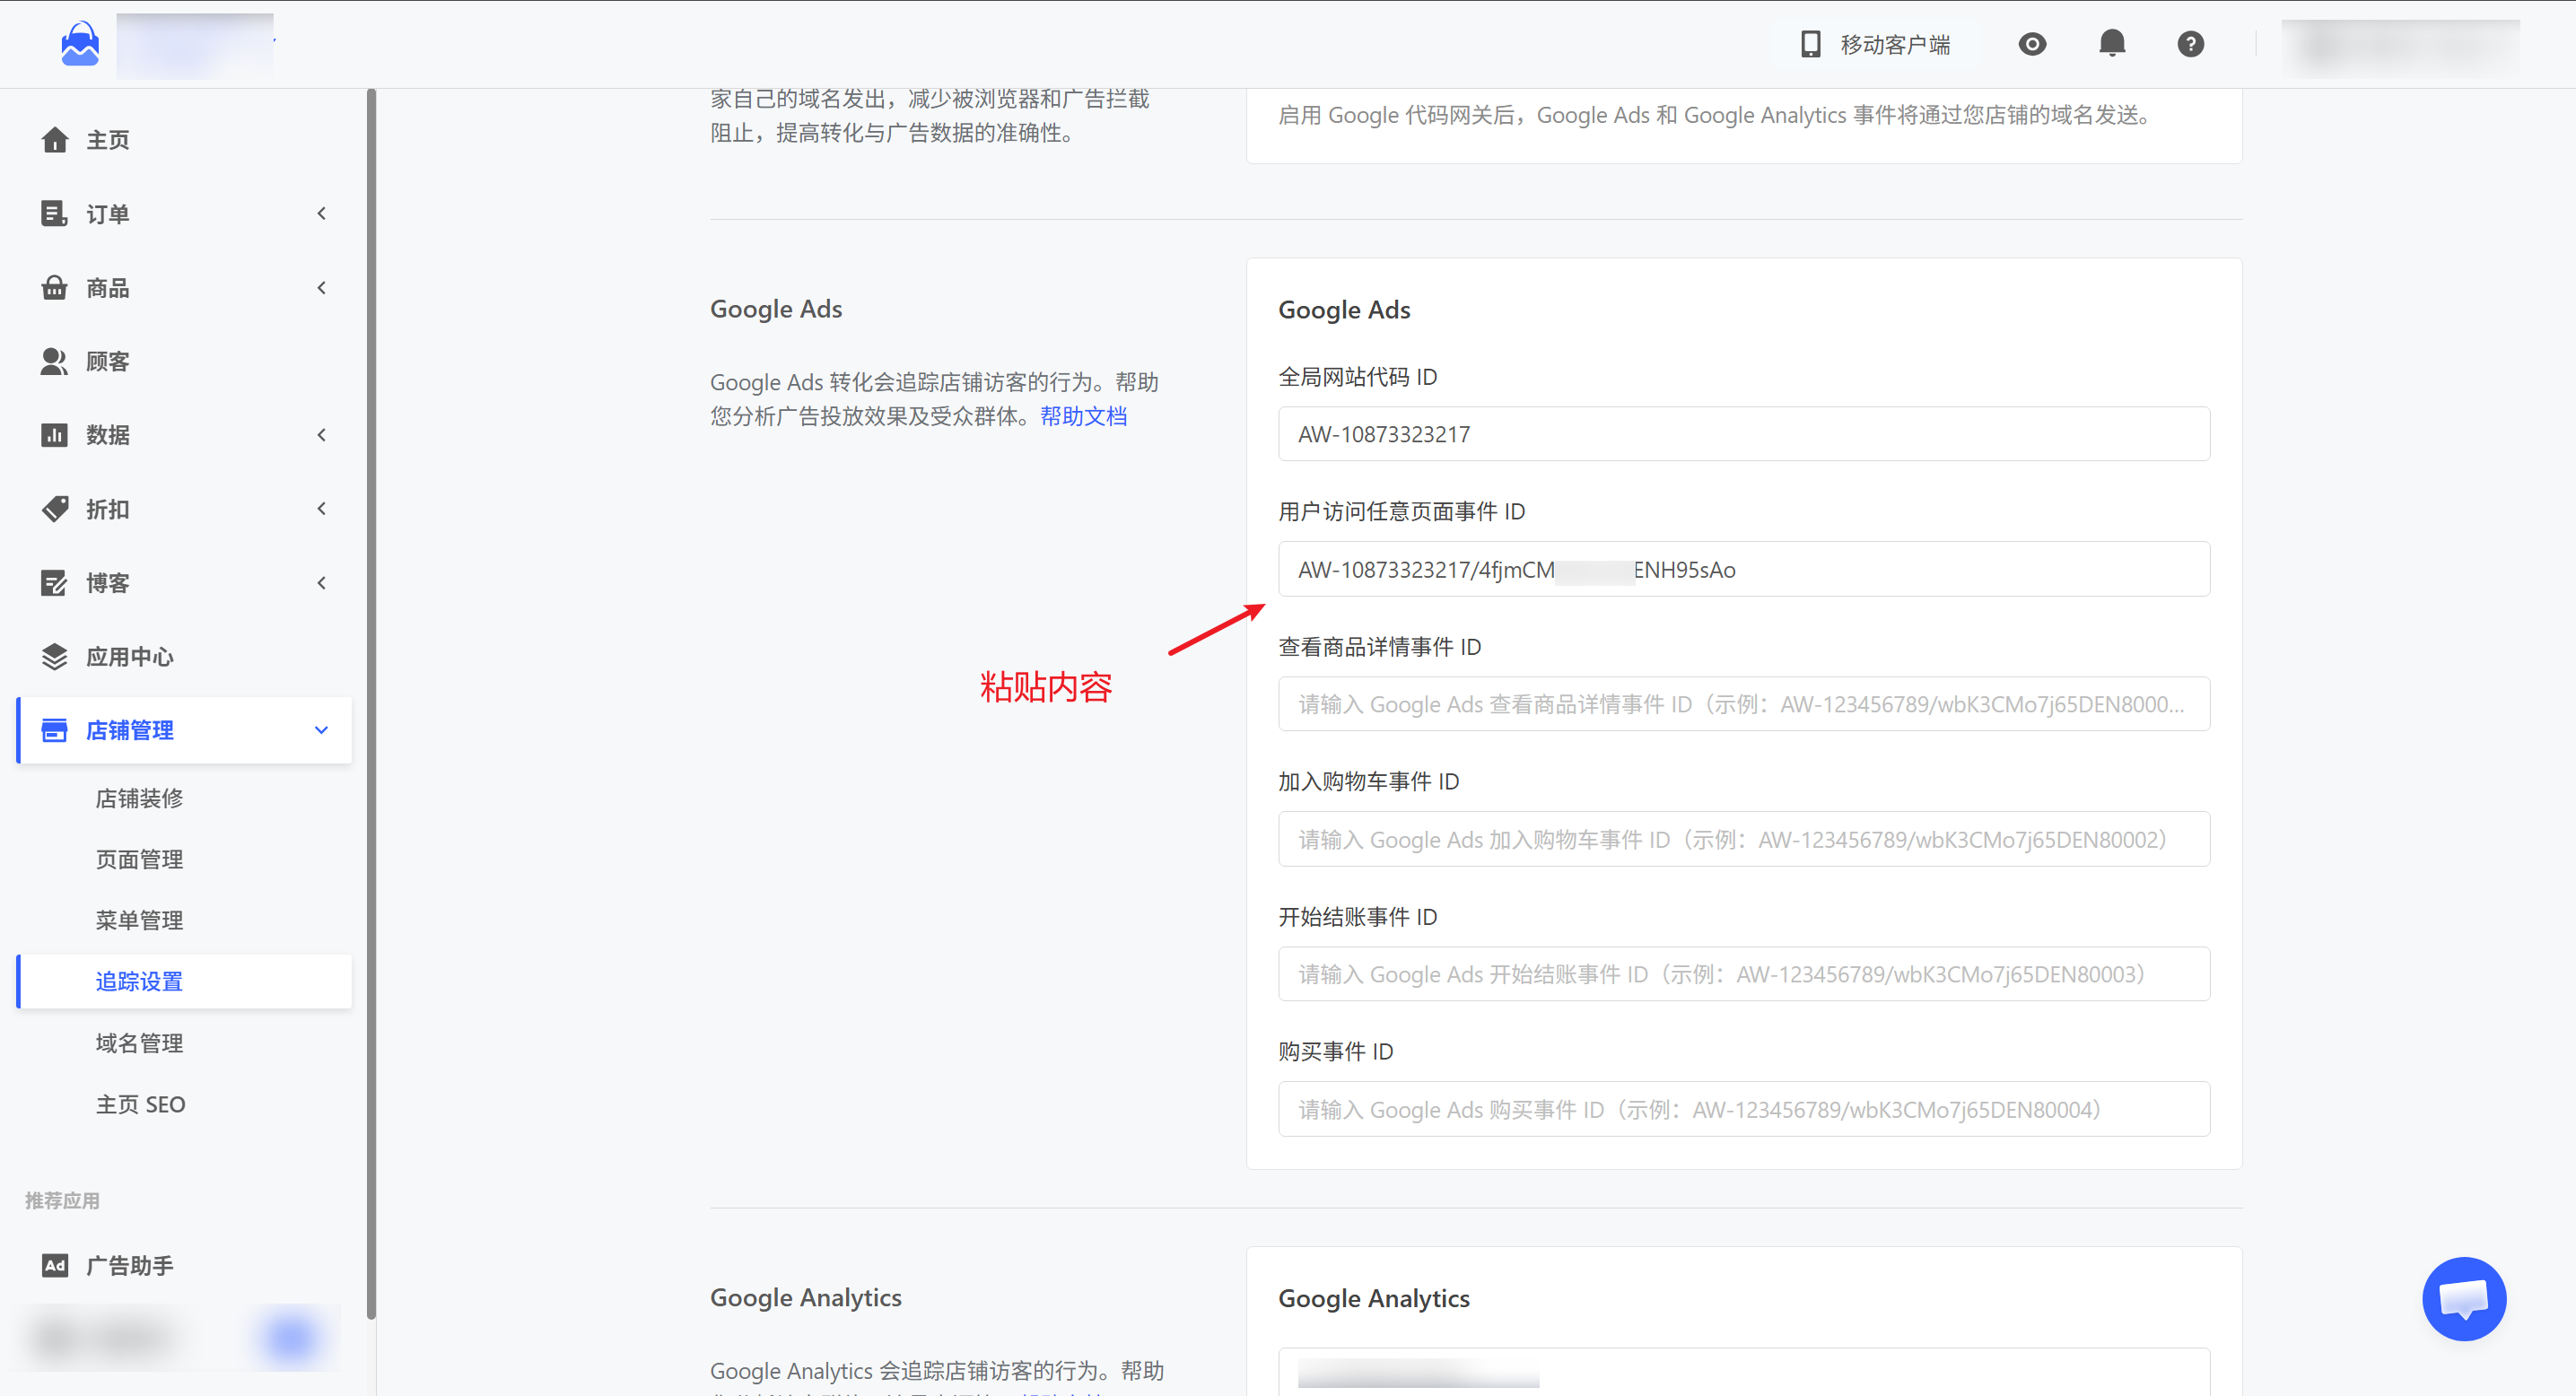
Task: Expand the 博客 menu chevron
Action: [322, 583]
